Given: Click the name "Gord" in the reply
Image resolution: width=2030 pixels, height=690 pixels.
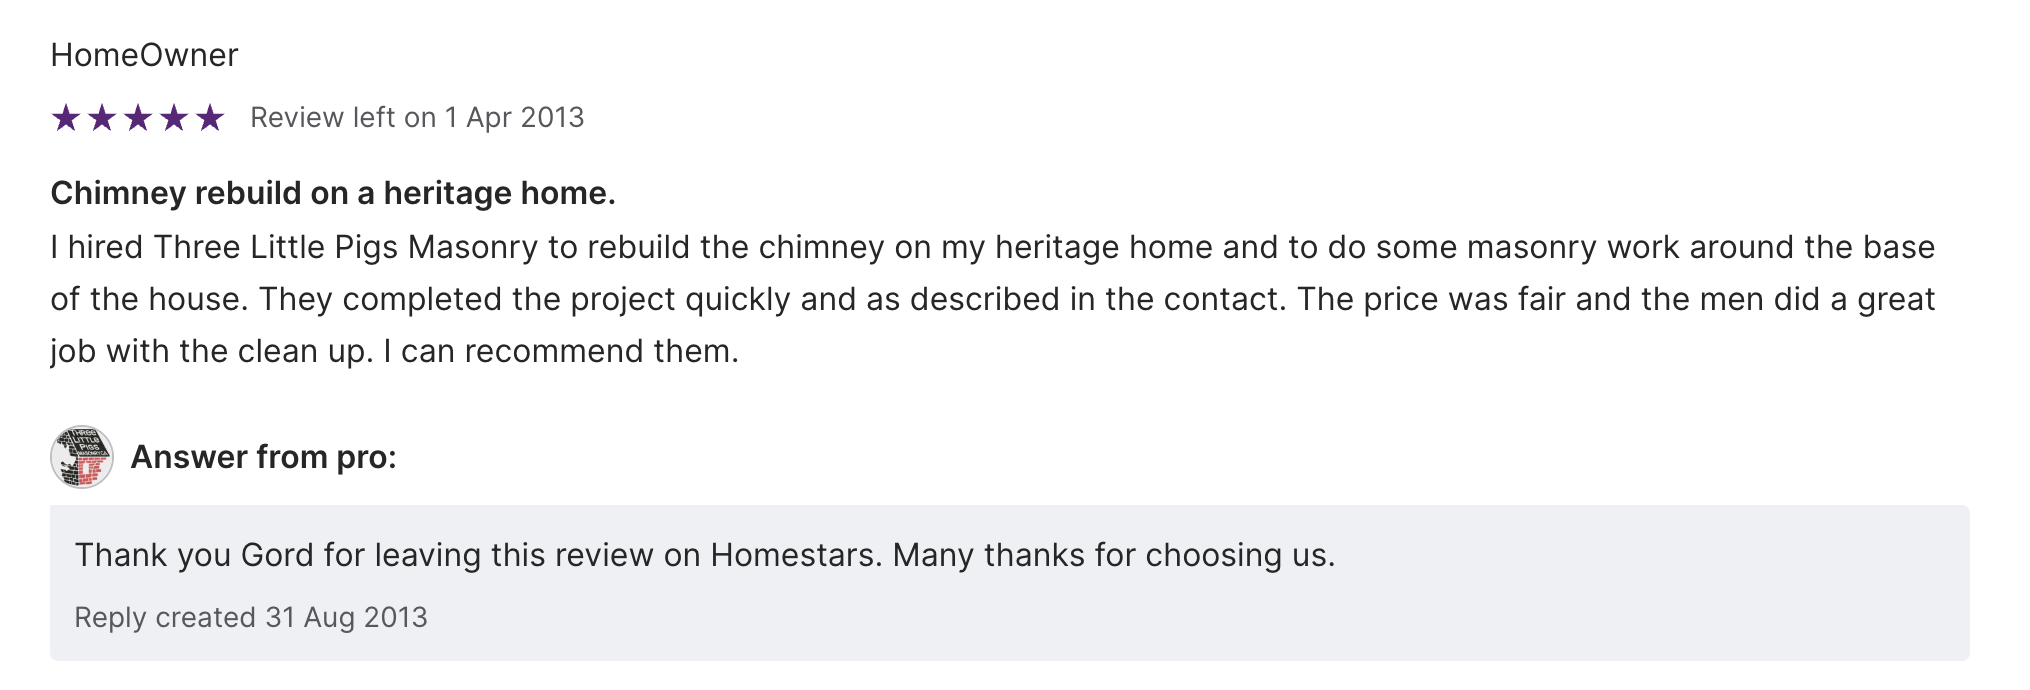Looking at the screenshot, I should (x=277, y=555).
